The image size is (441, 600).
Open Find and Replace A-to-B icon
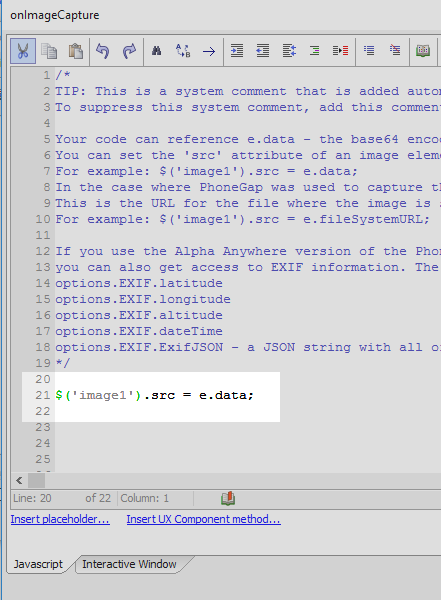coord(183,51)
